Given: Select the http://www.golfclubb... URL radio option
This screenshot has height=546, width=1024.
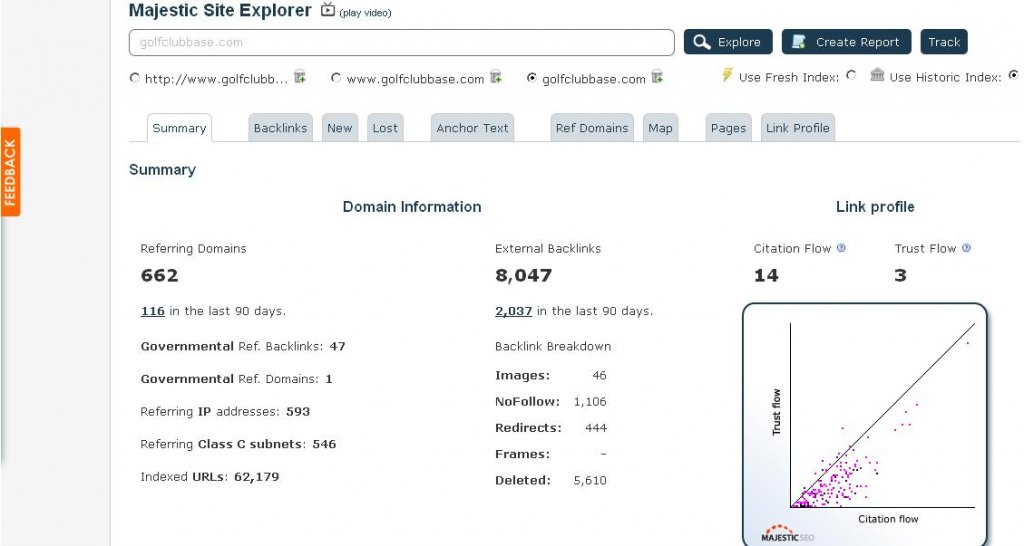Looking at the screenshot, I should click(x=135, y=78).
